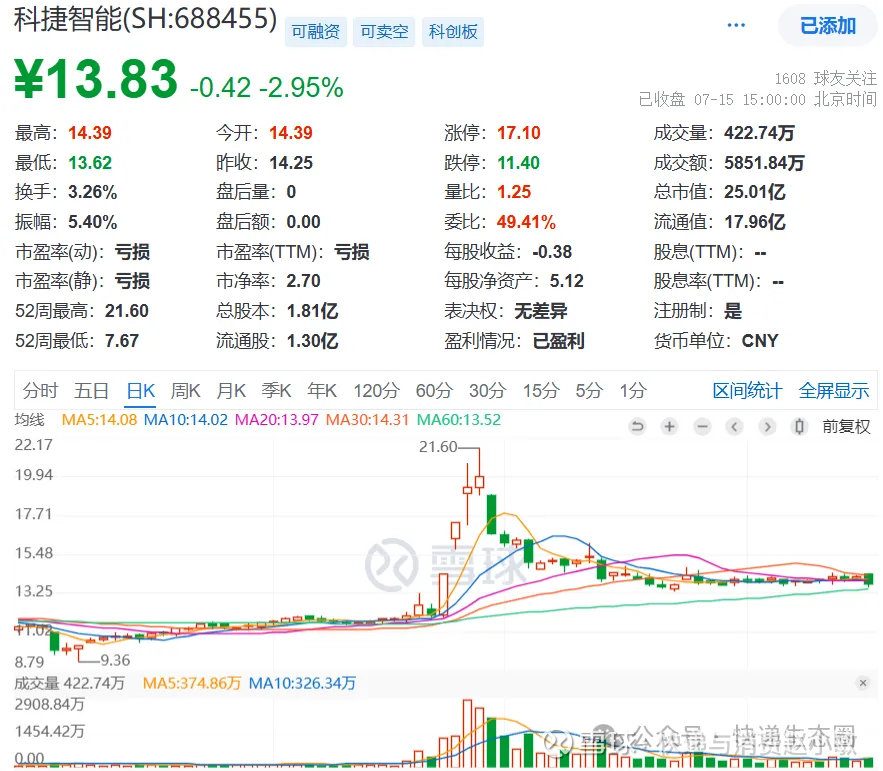Open 区间统计 range statistics
The image size is (883, 771).
[x=747, y=390]
